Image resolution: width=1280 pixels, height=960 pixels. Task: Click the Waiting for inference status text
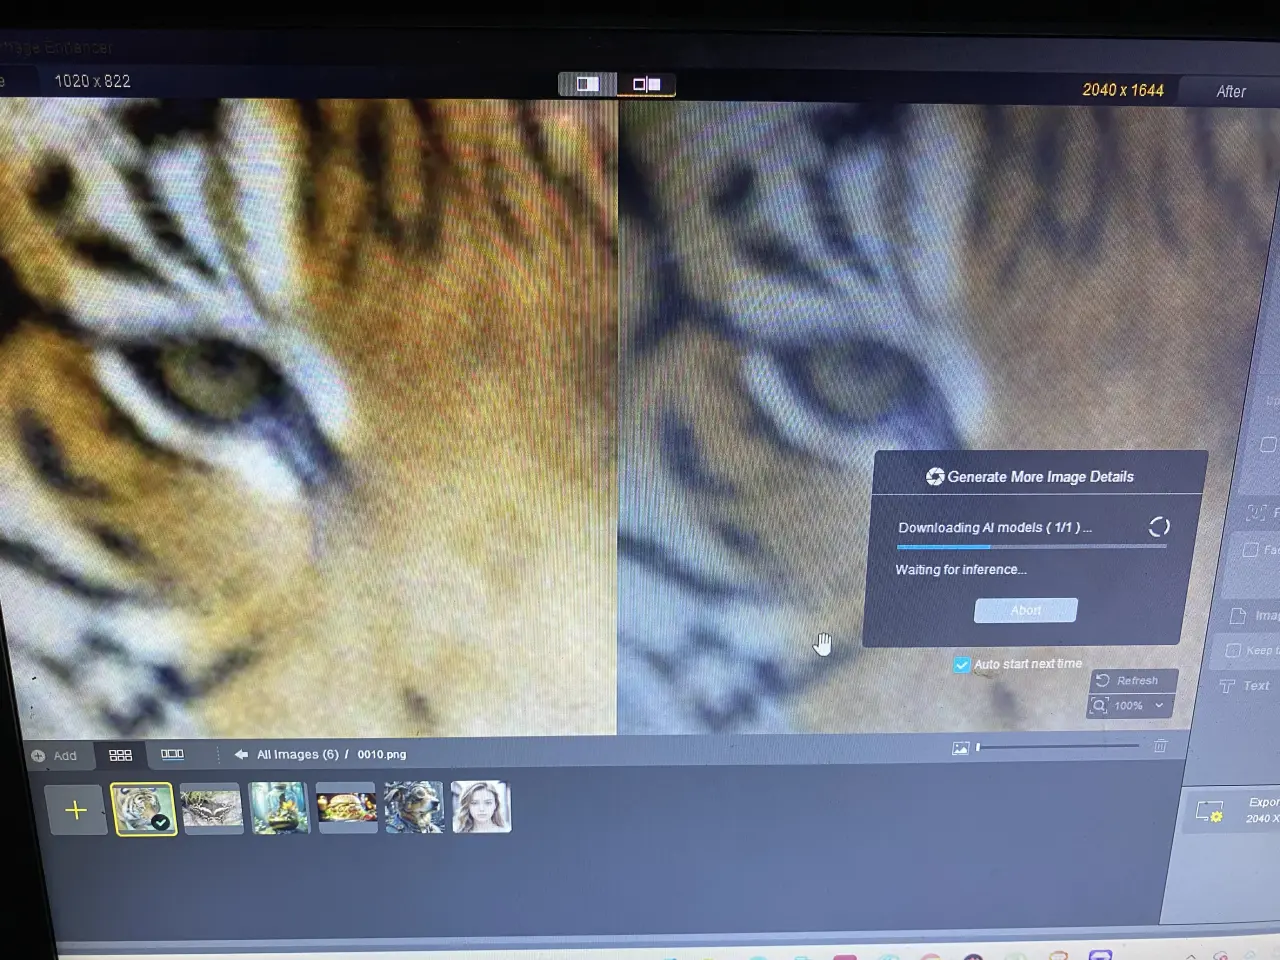point(961,569)
